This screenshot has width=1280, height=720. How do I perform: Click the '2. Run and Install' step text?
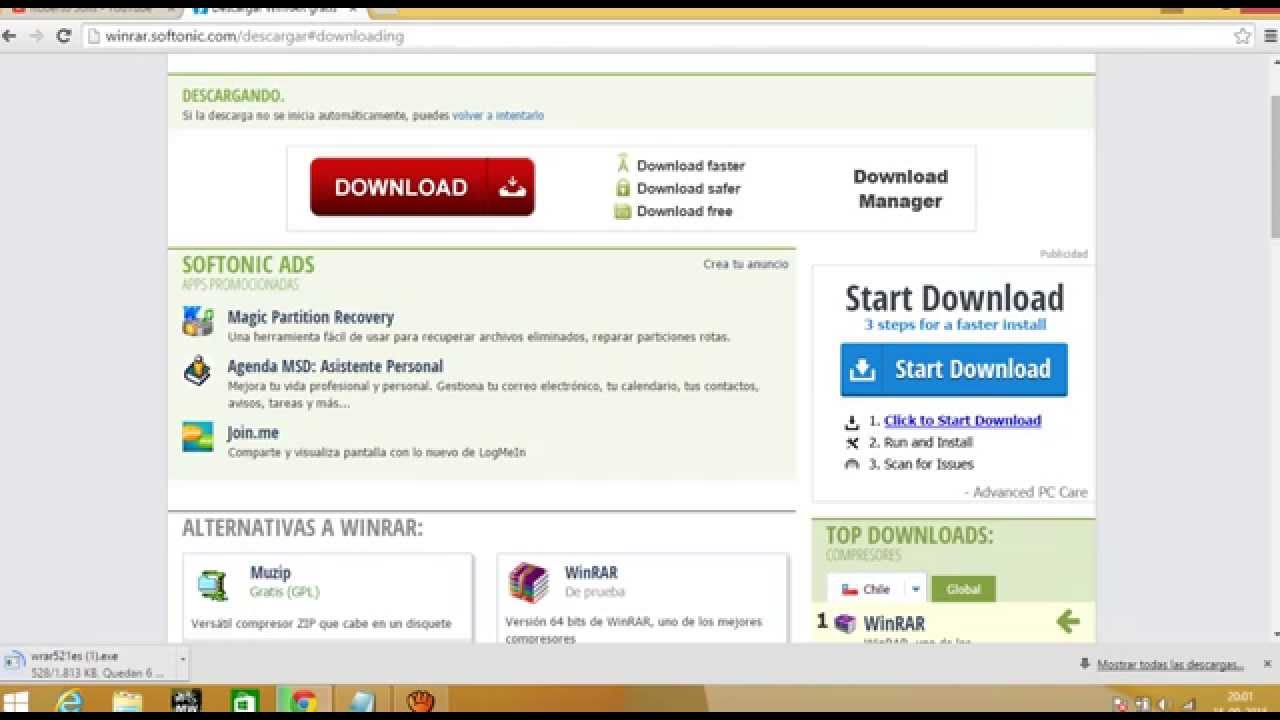point(920,442)
